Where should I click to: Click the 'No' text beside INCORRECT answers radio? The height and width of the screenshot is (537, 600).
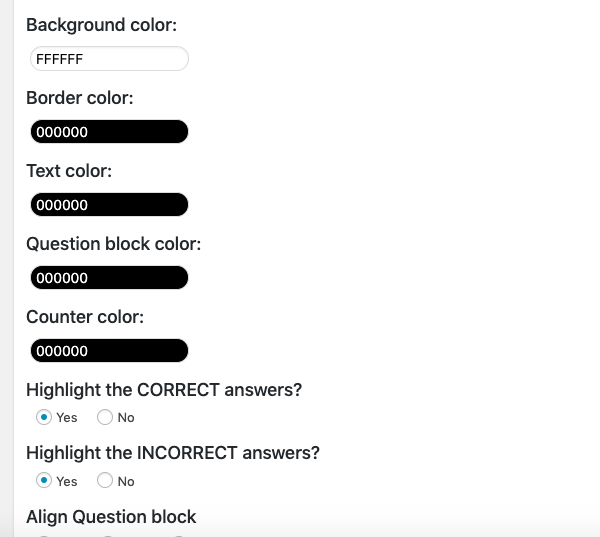(126, 482)
